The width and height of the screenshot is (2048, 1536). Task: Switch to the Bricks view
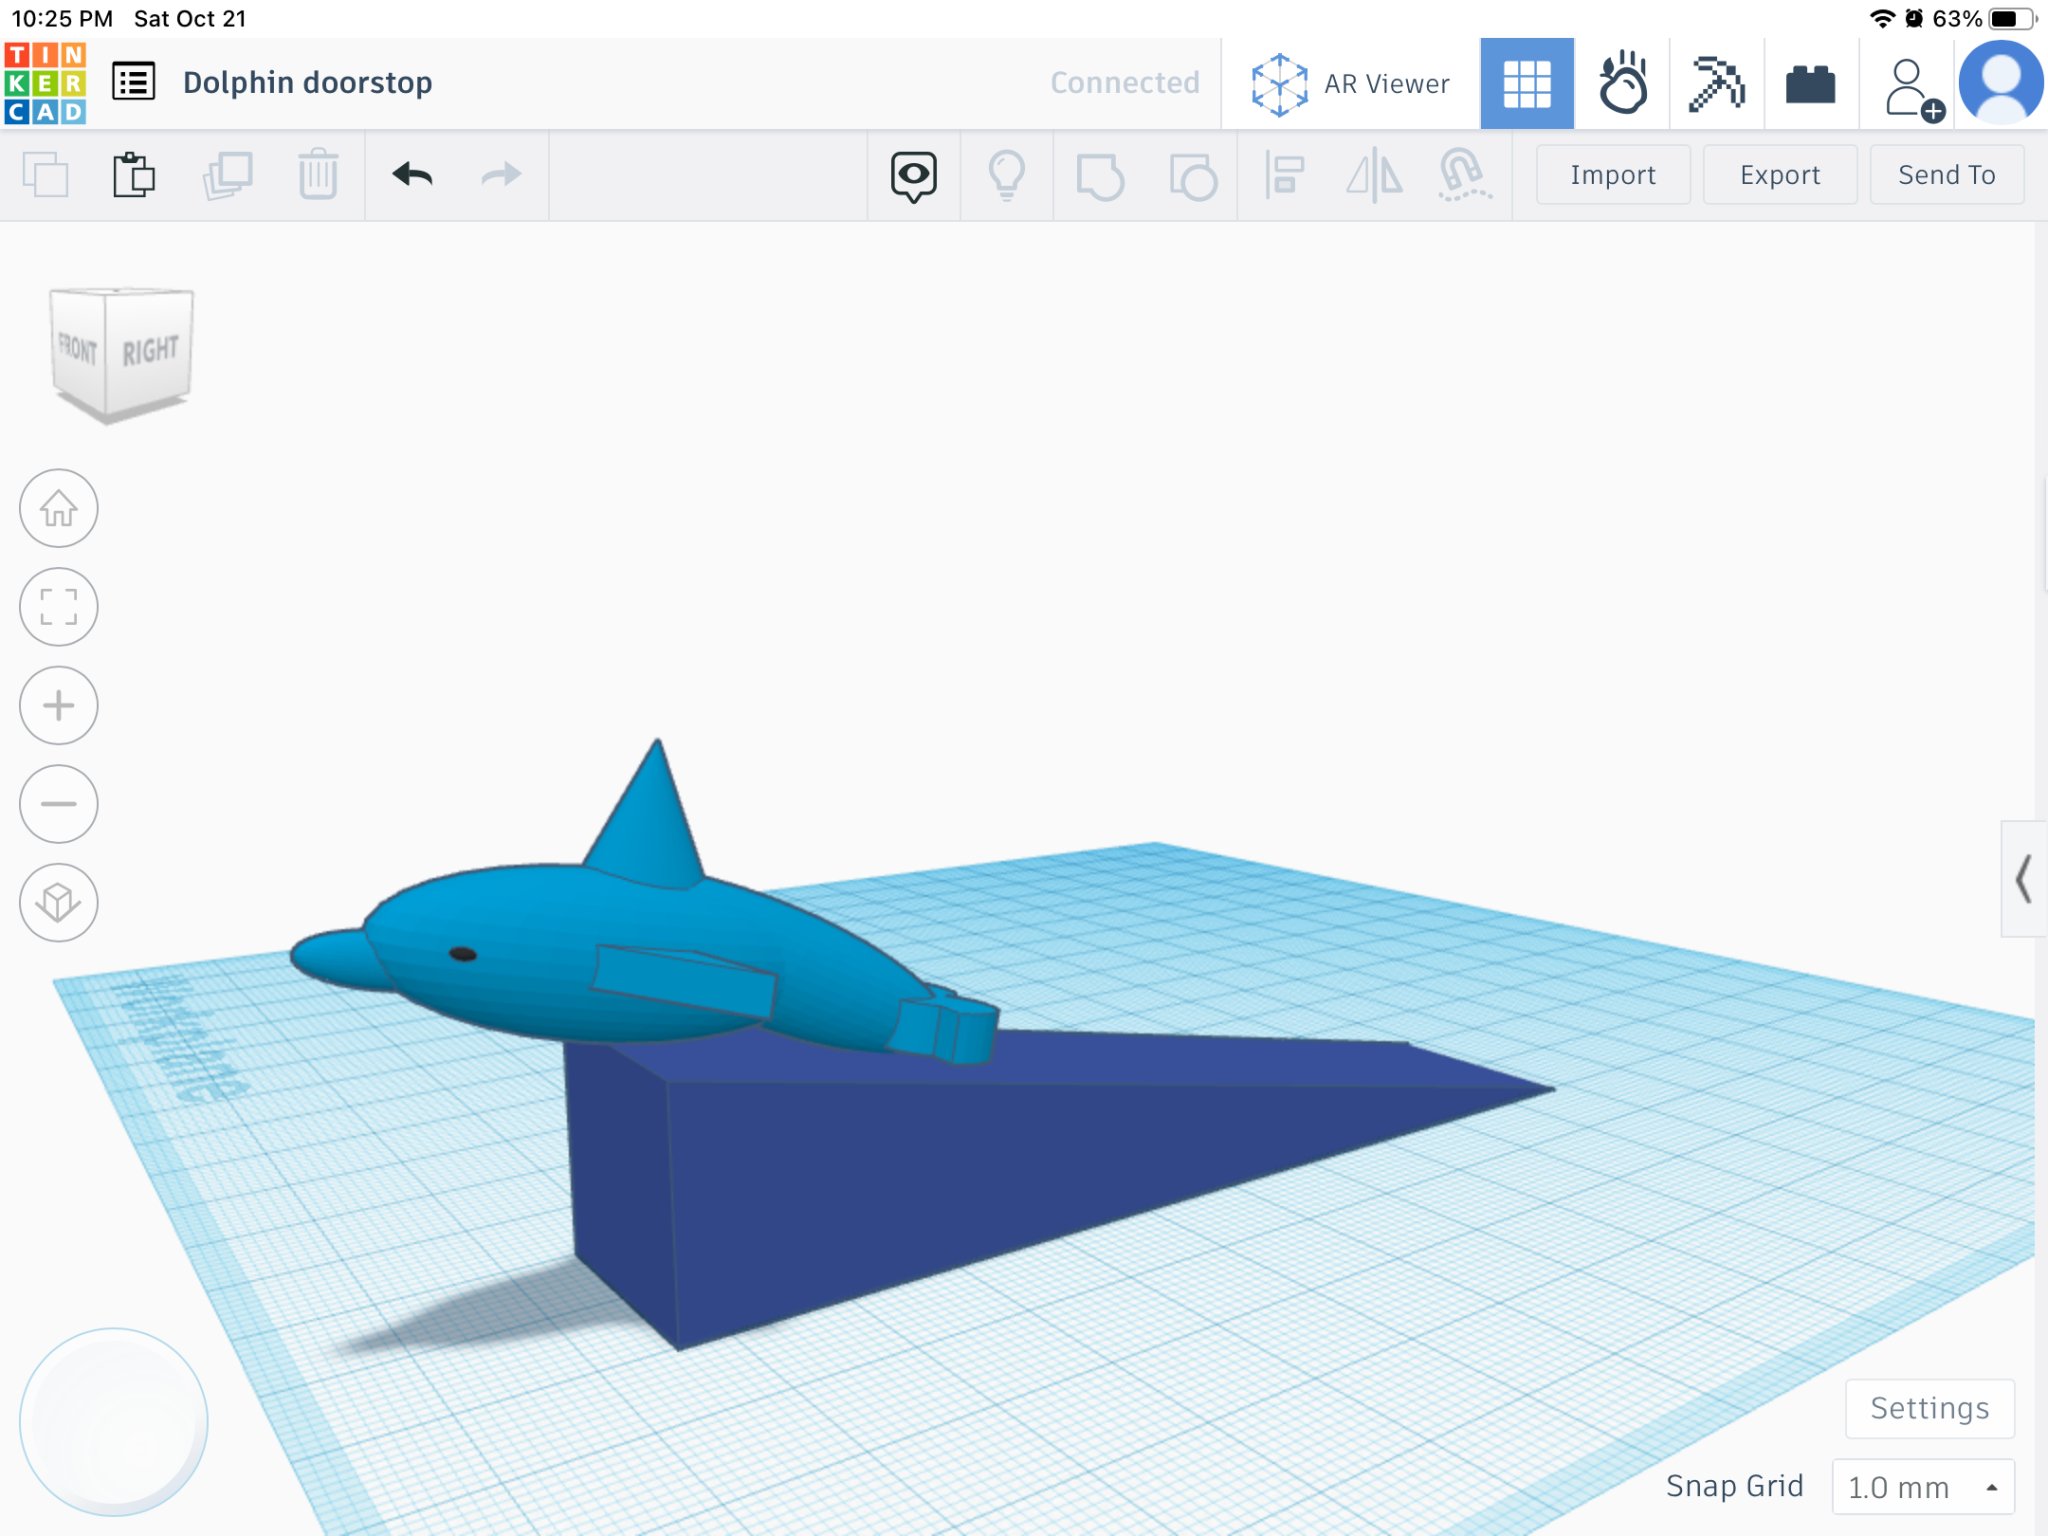[x=1810, y=85]
